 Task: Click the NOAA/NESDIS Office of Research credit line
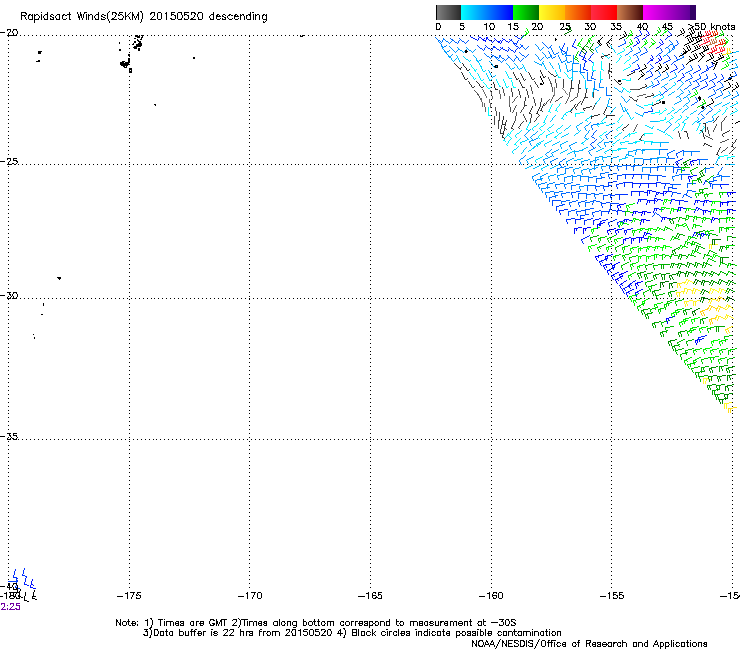tap(589, 644)
